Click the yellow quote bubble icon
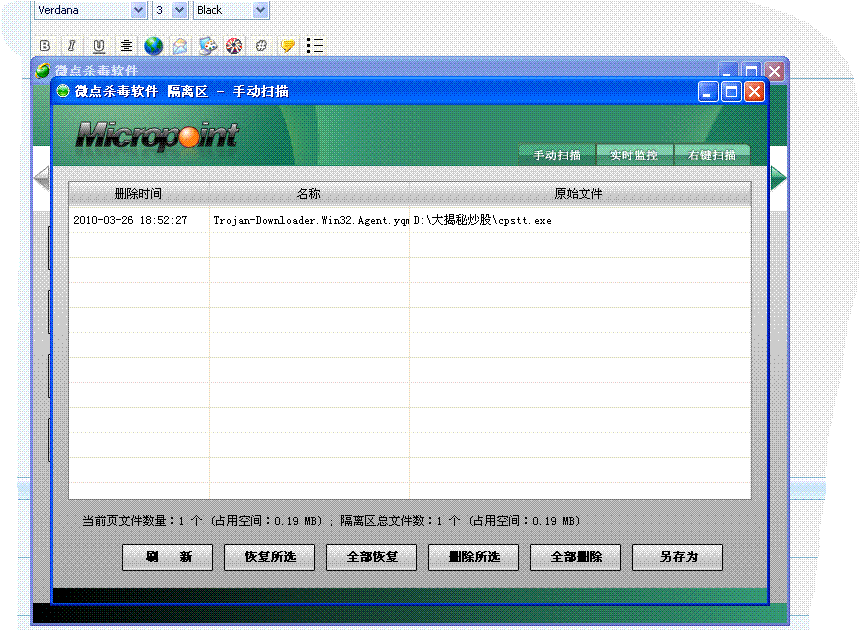Image resolution: width=862 pixels, height=632 pixels. 288,46
